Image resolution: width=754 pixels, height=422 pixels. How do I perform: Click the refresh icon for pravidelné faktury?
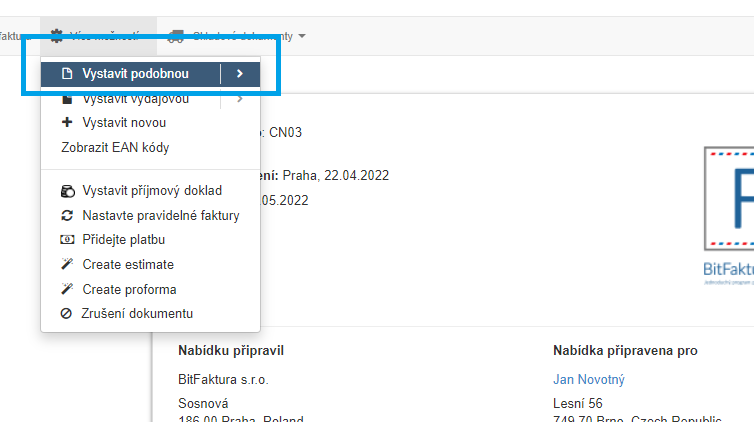(67, 216)
